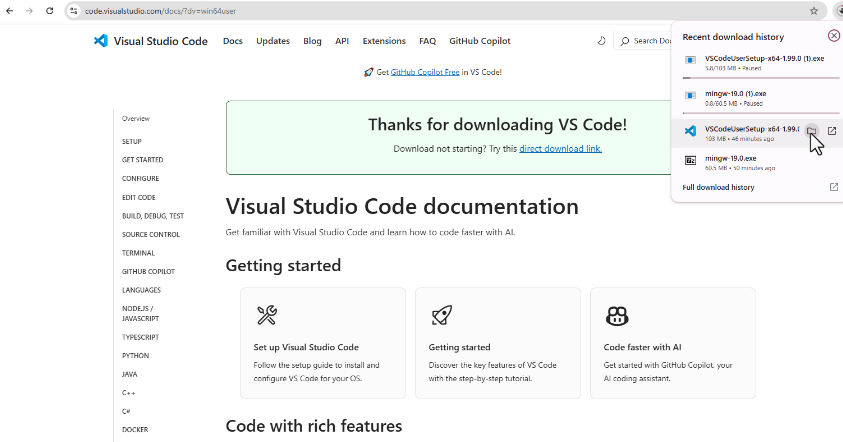Toggle the site theme icon
Image resolution: width=843 pixels, height=442 pixels.
click(x=602, y=41)
